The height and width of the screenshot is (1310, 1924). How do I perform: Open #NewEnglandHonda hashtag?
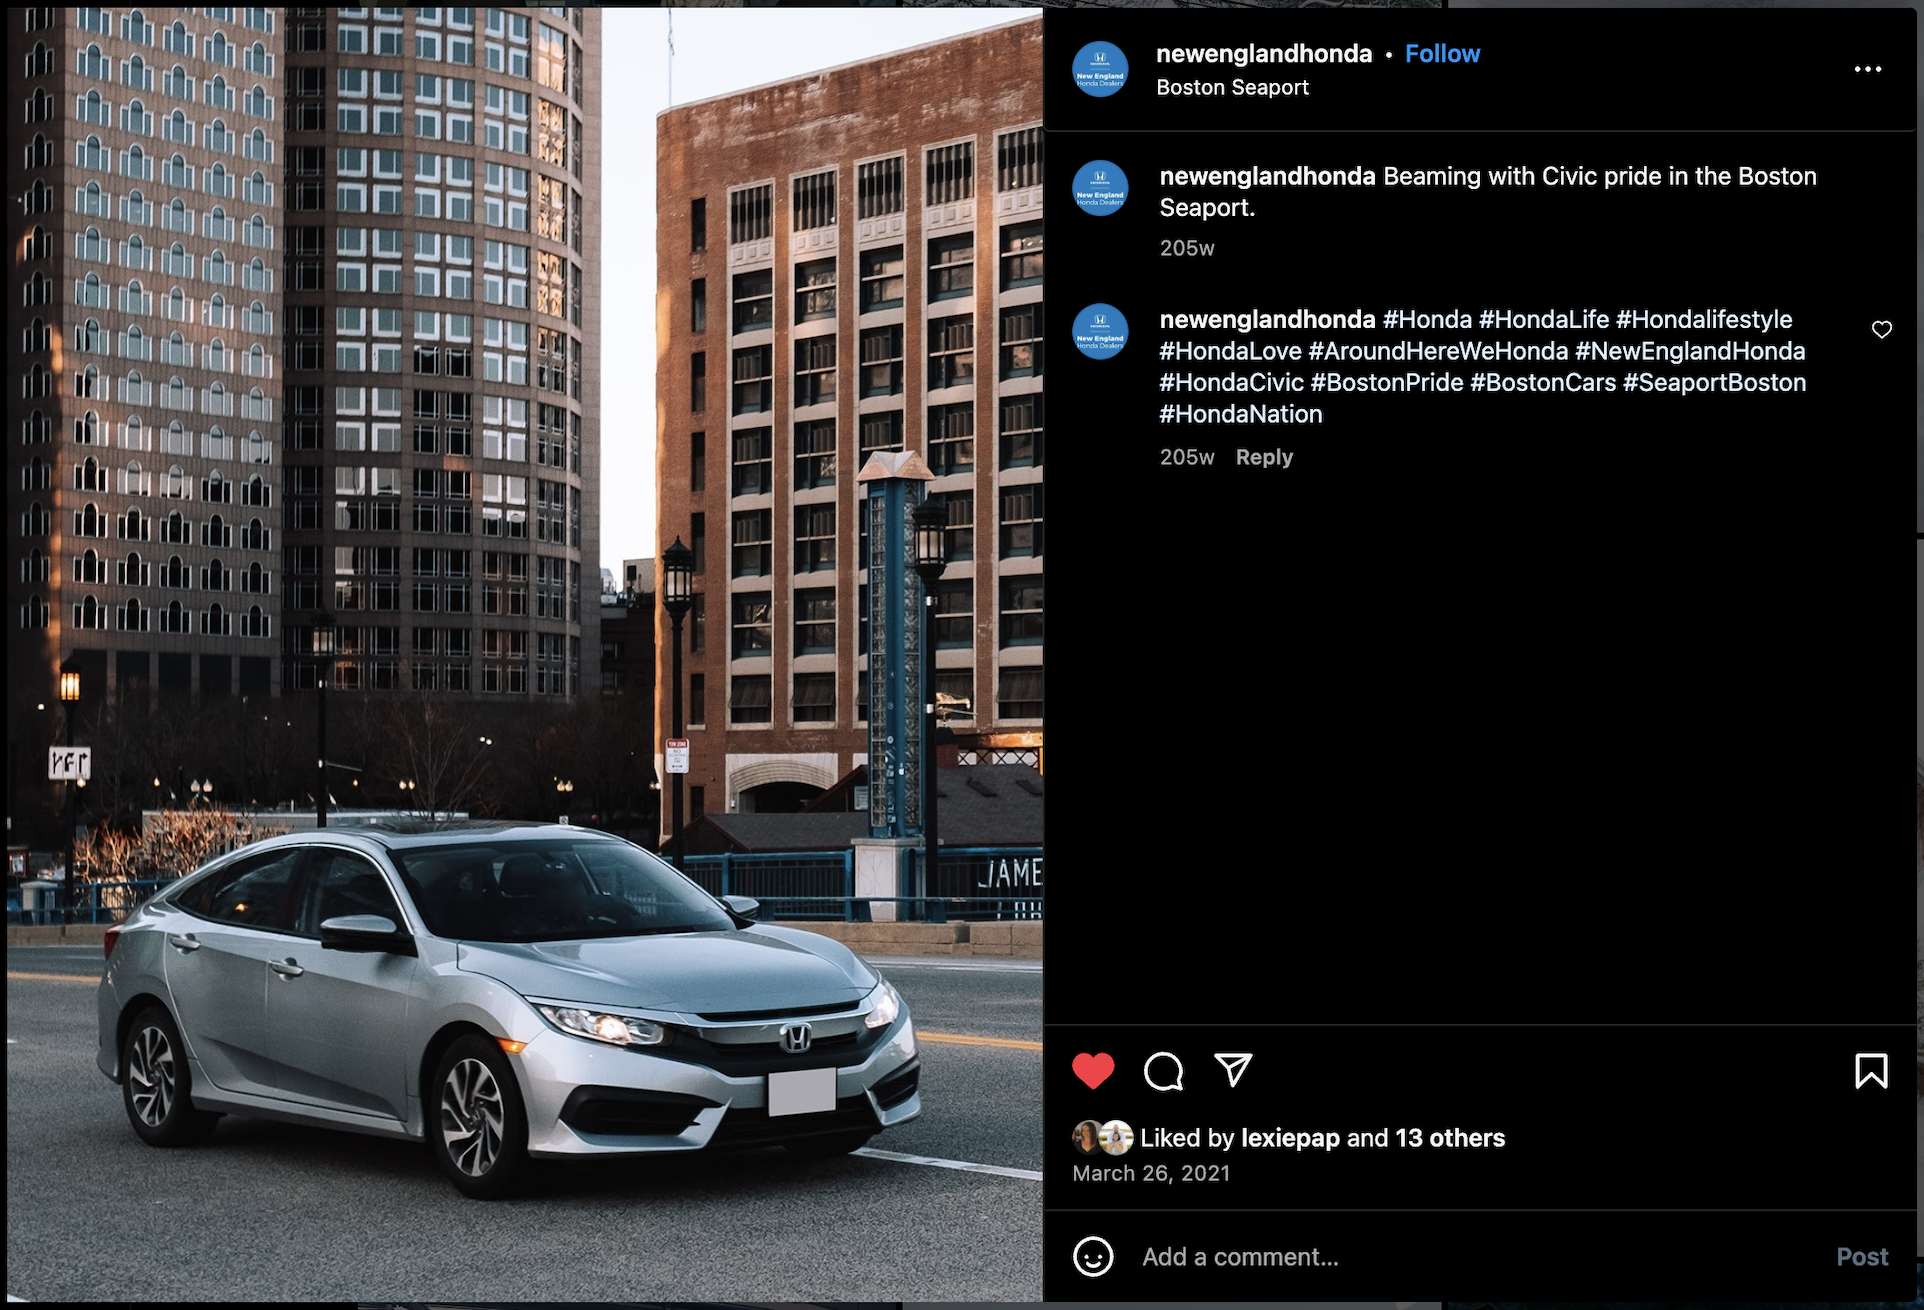tap(1690, 351)
